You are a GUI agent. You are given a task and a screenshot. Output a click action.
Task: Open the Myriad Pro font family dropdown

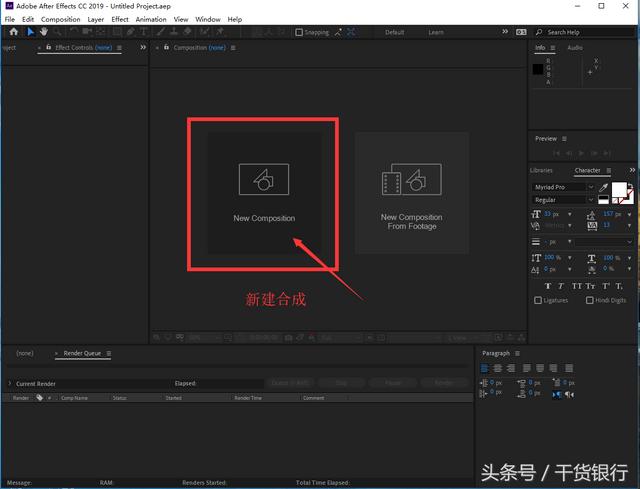coord(591,187)
